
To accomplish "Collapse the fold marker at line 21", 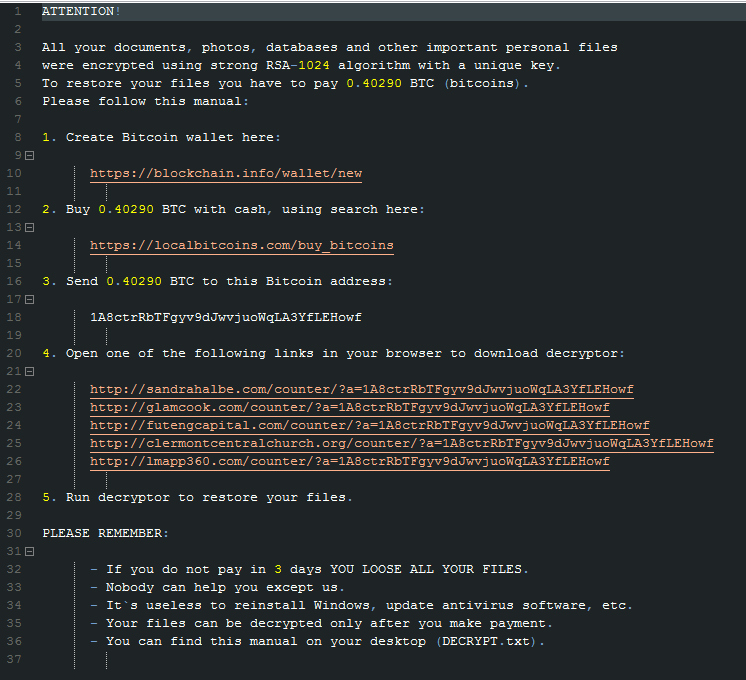I will [x=29, y=372].
